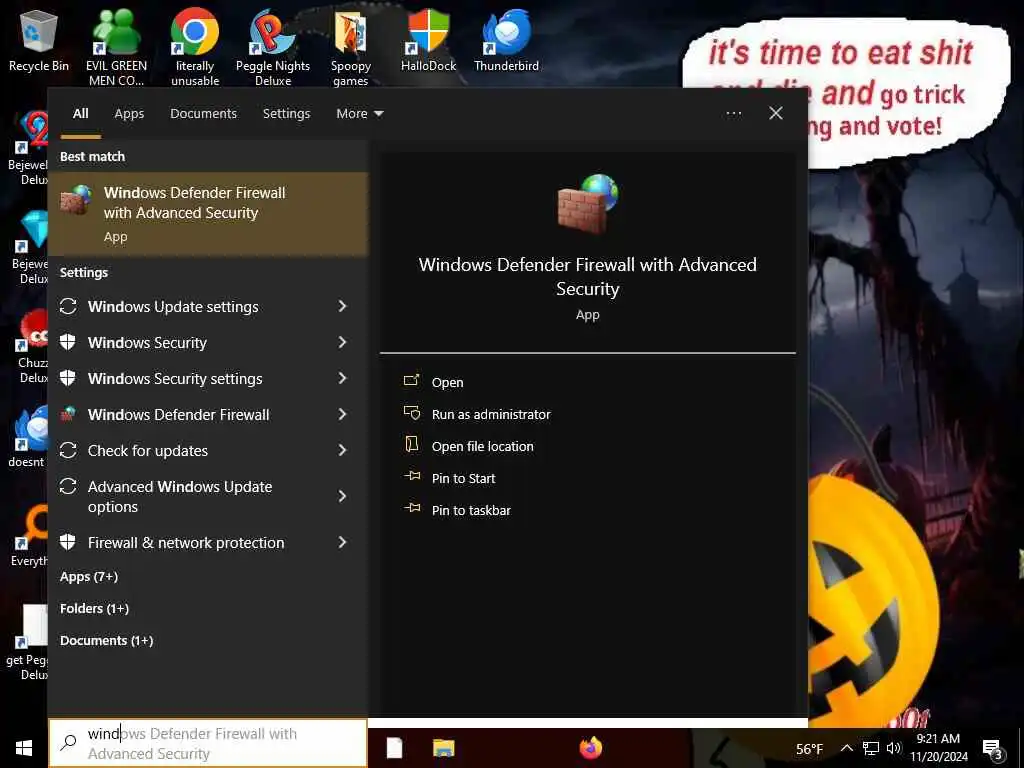Viewport: 1024px width, 768px height.
Task: Open File Explorer from the taskbar
Action: tap(443, 748)
